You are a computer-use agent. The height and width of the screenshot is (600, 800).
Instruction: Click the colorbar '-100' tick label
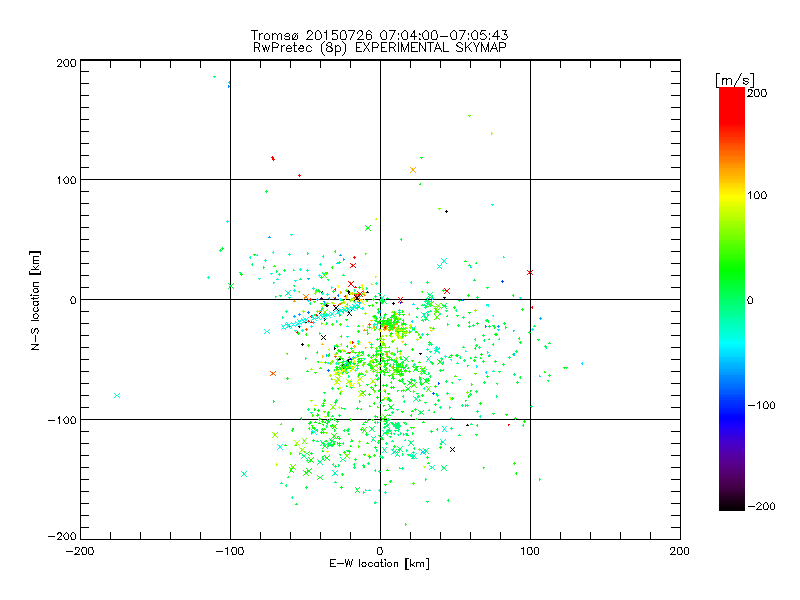coord(761,405)
